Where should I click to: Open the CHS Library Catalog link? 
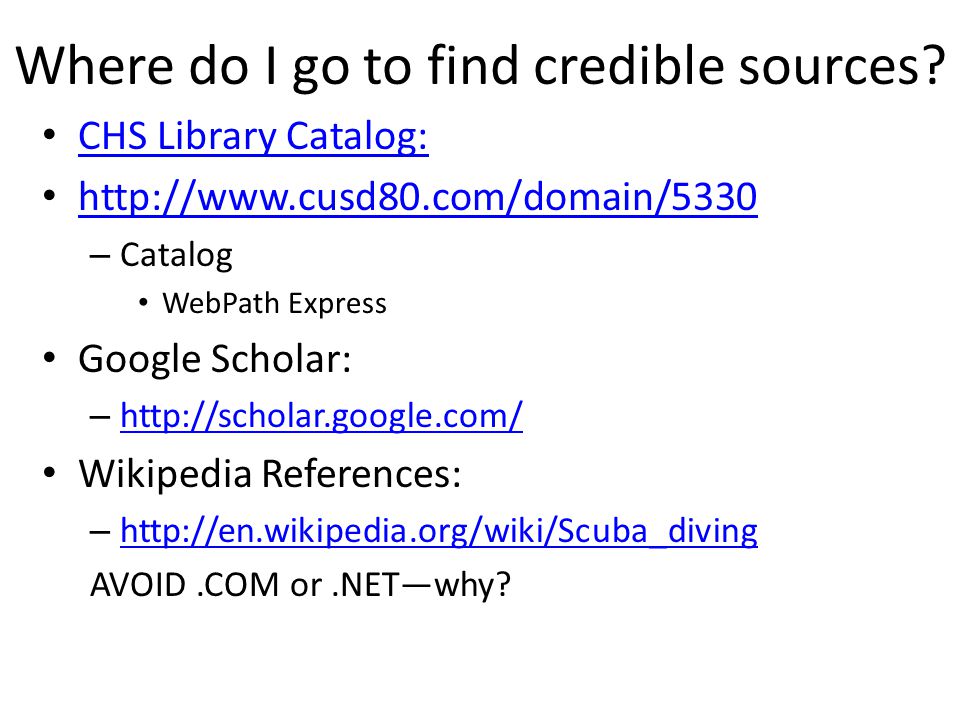(253, 136)
